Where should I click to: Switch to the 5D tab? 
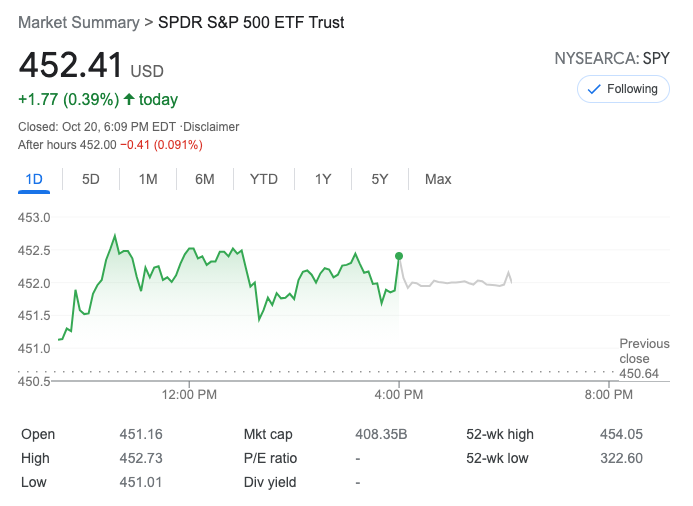tap(91, 179)
